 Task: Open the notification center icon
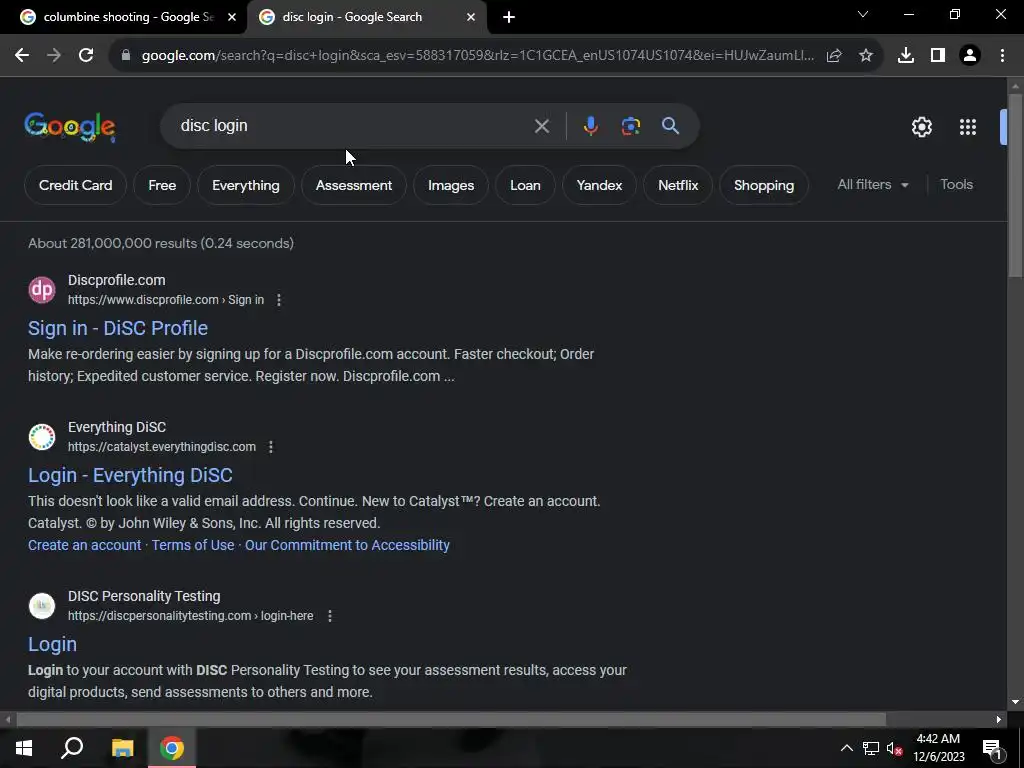tap(992, 750)
